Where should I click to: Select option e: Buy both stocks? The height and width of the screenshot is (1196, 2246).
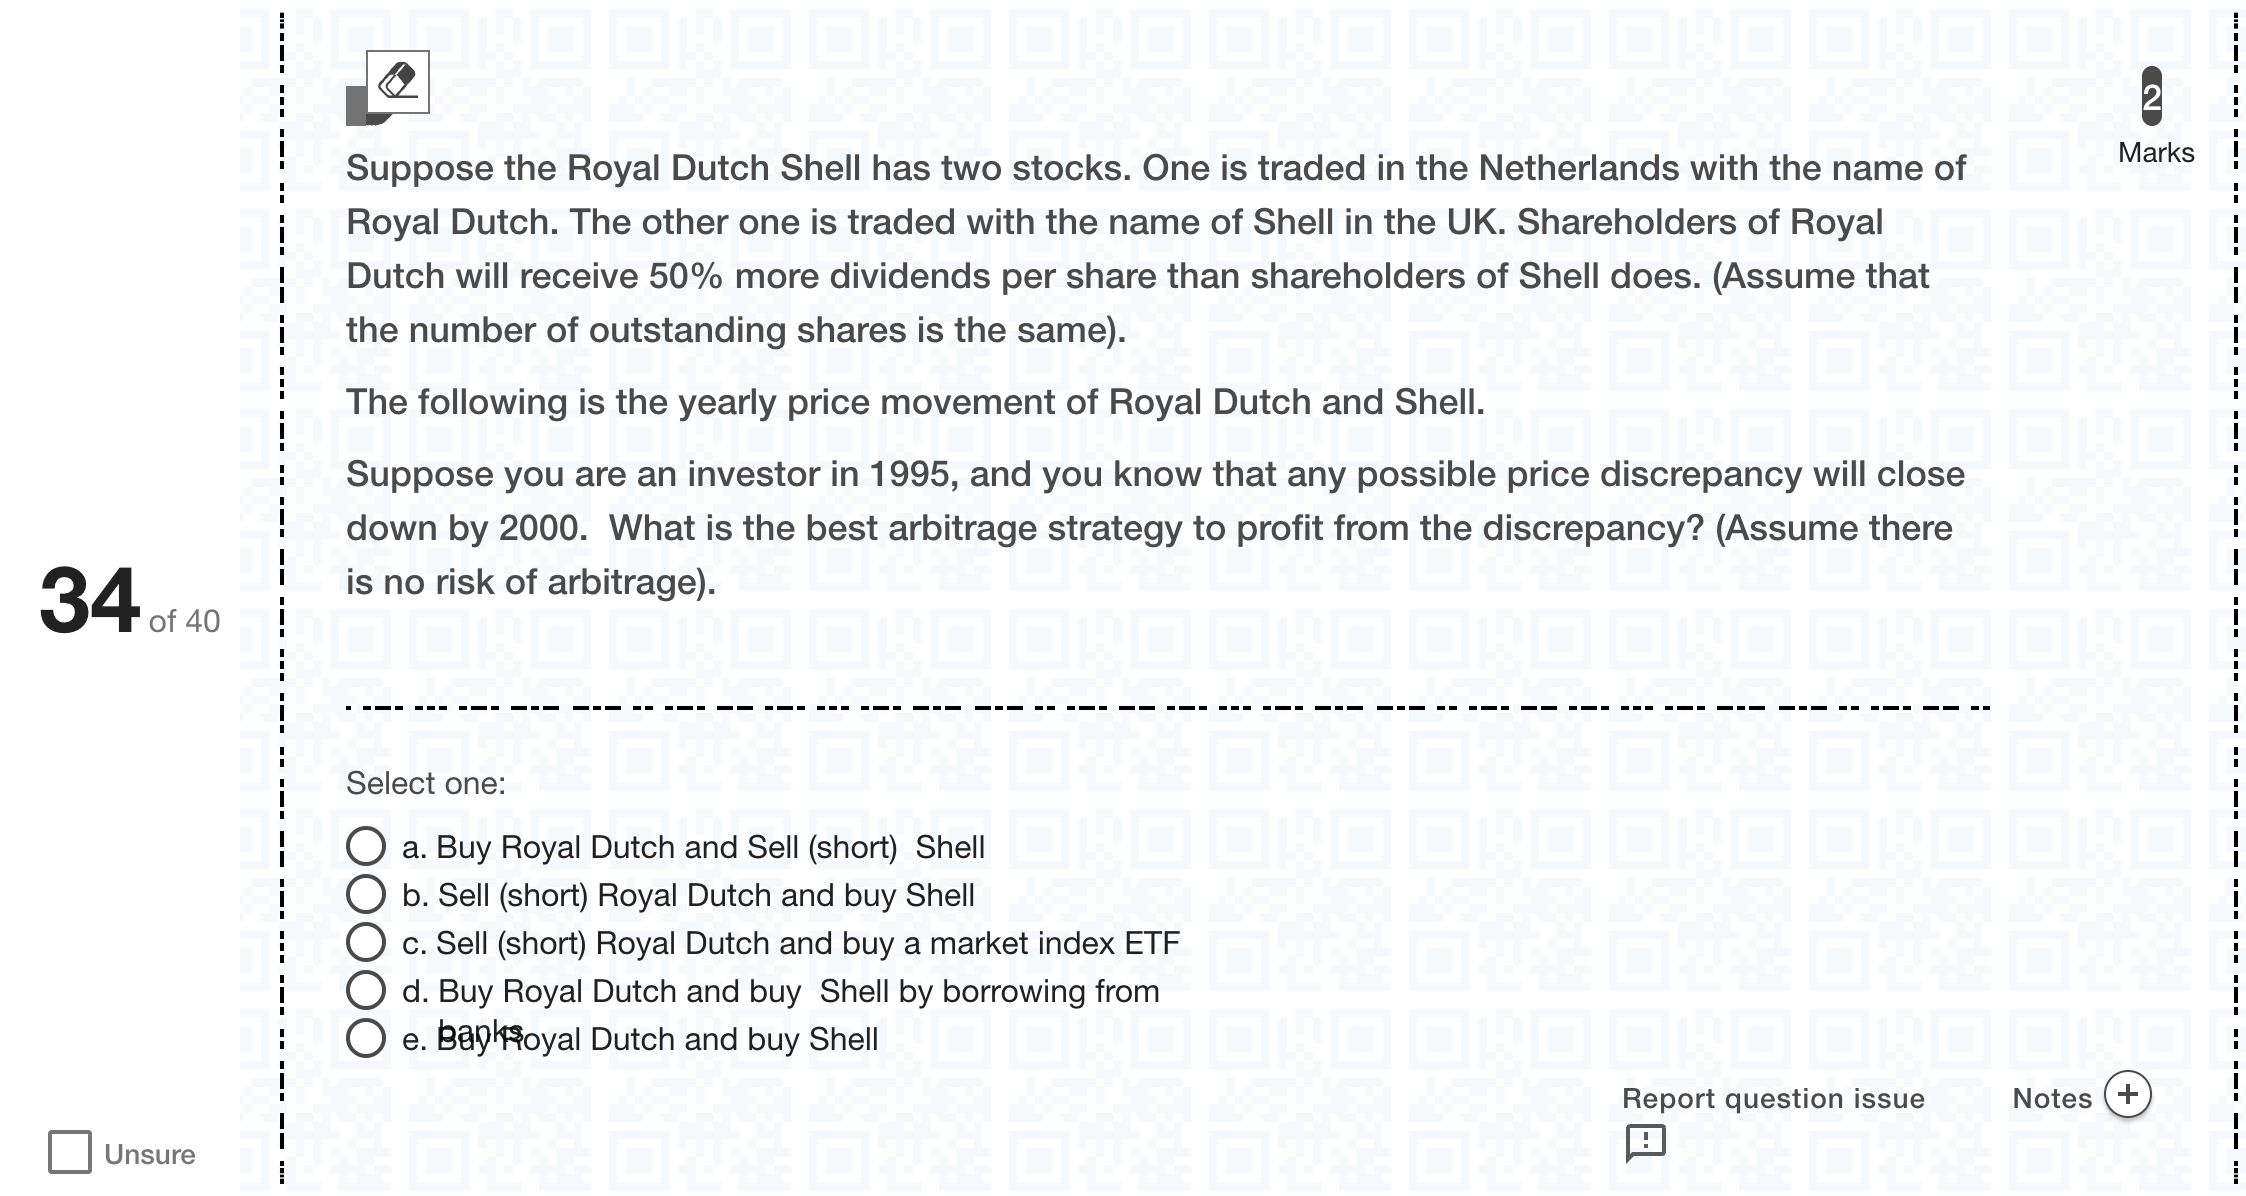[x=366, y=1038]
